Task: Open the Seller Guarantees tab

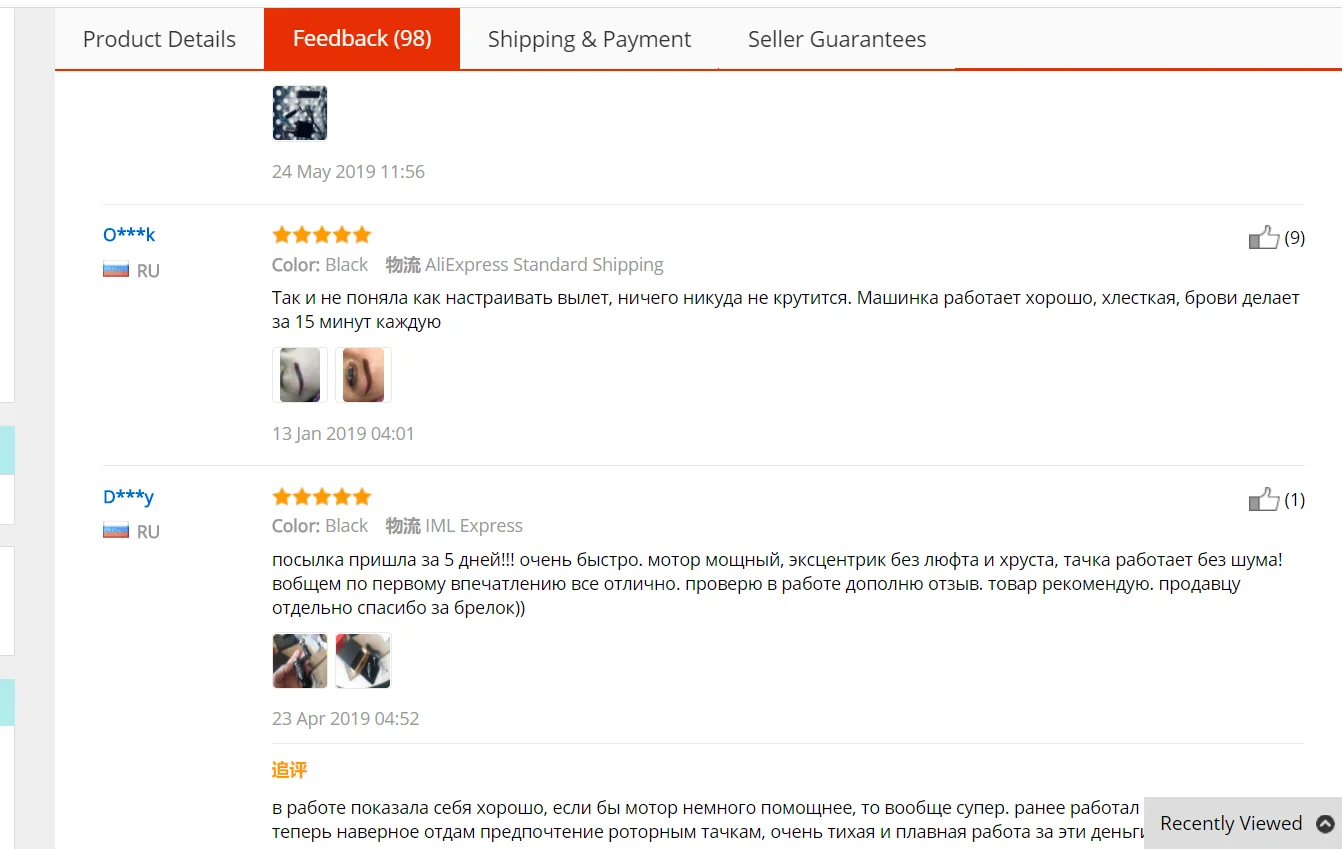Action: tap(837, 39)
